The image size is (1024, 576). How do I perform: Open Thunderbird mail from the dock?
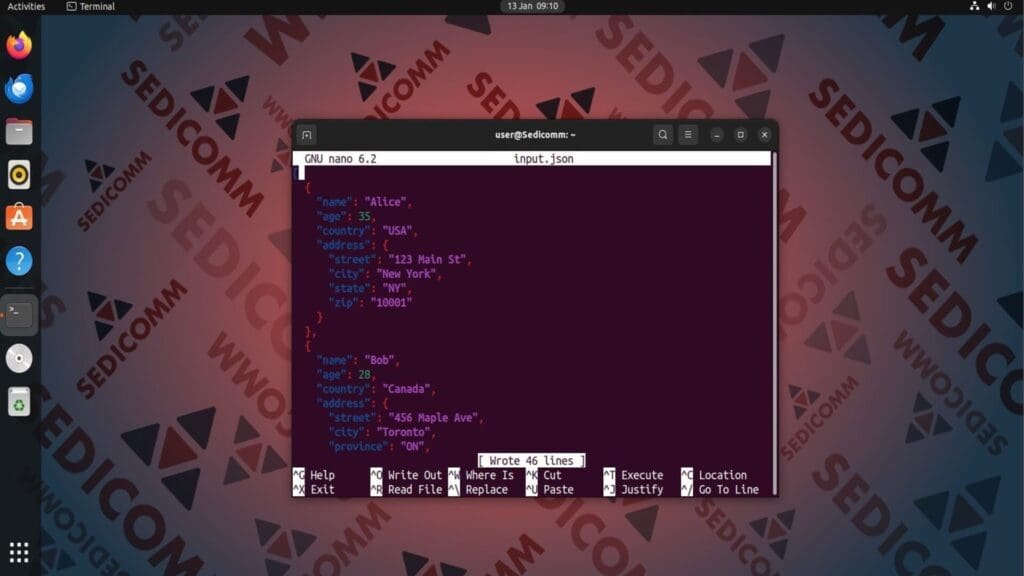[x=19, y=87]
